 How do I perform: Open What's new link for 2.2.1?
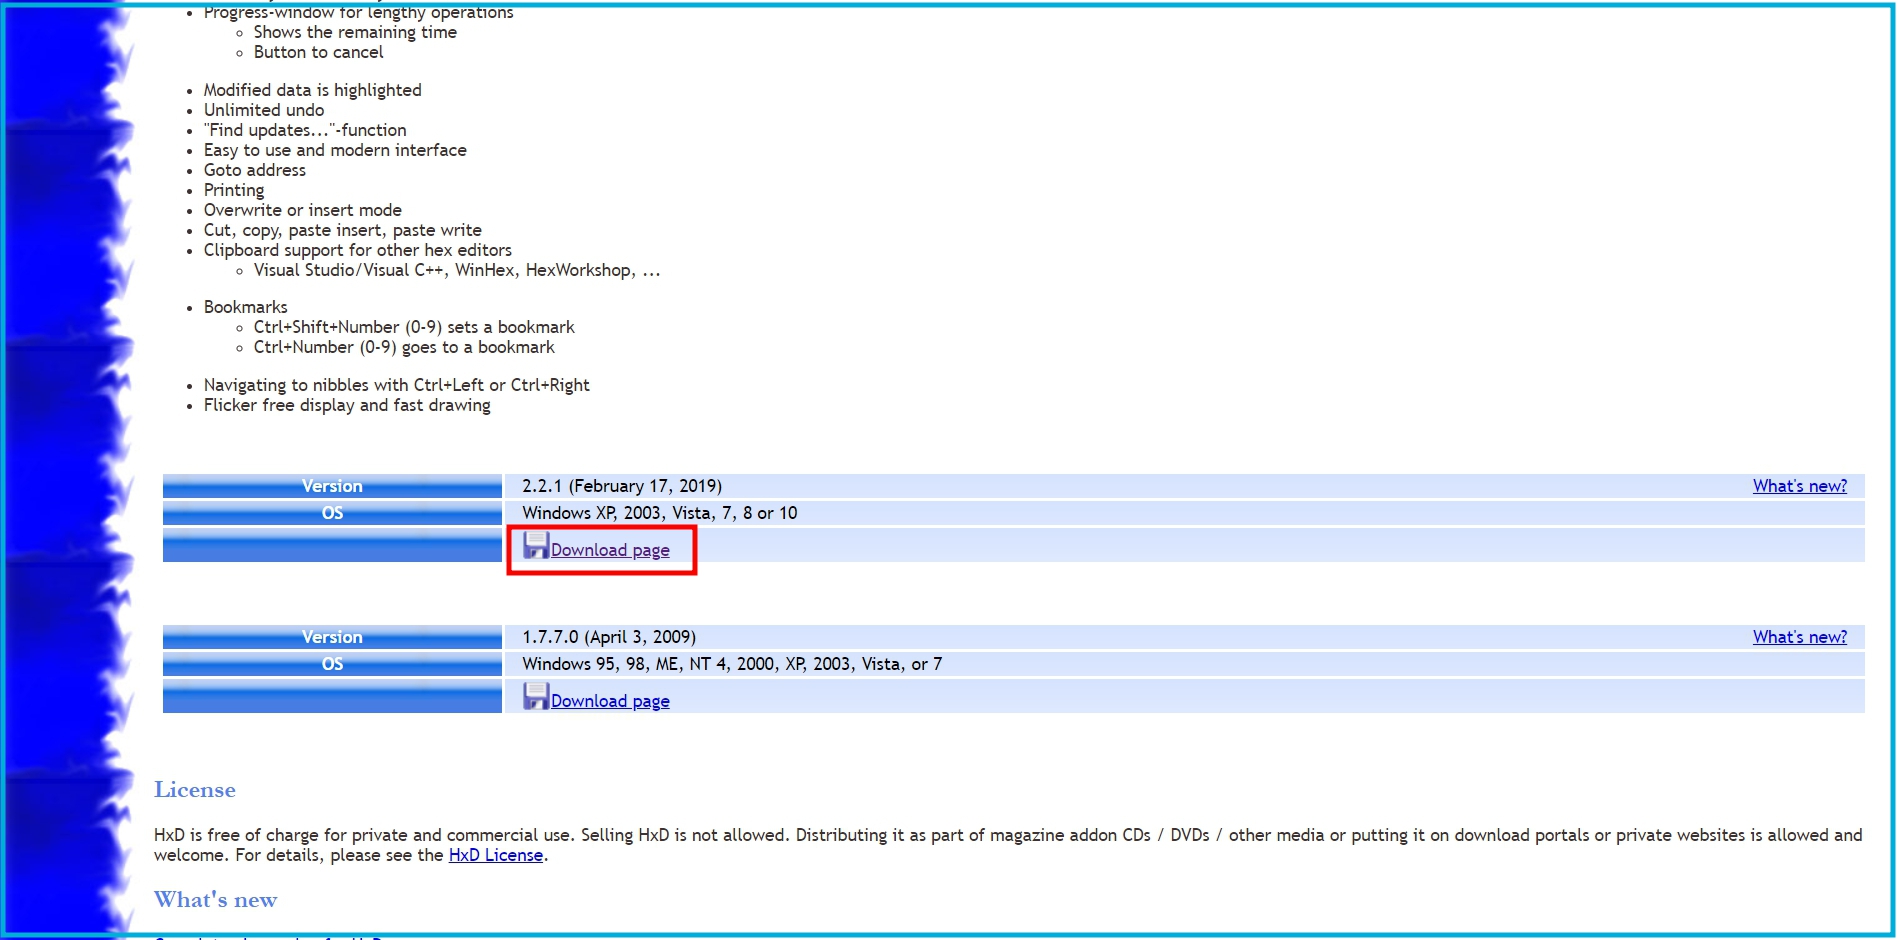[1799, 486]
